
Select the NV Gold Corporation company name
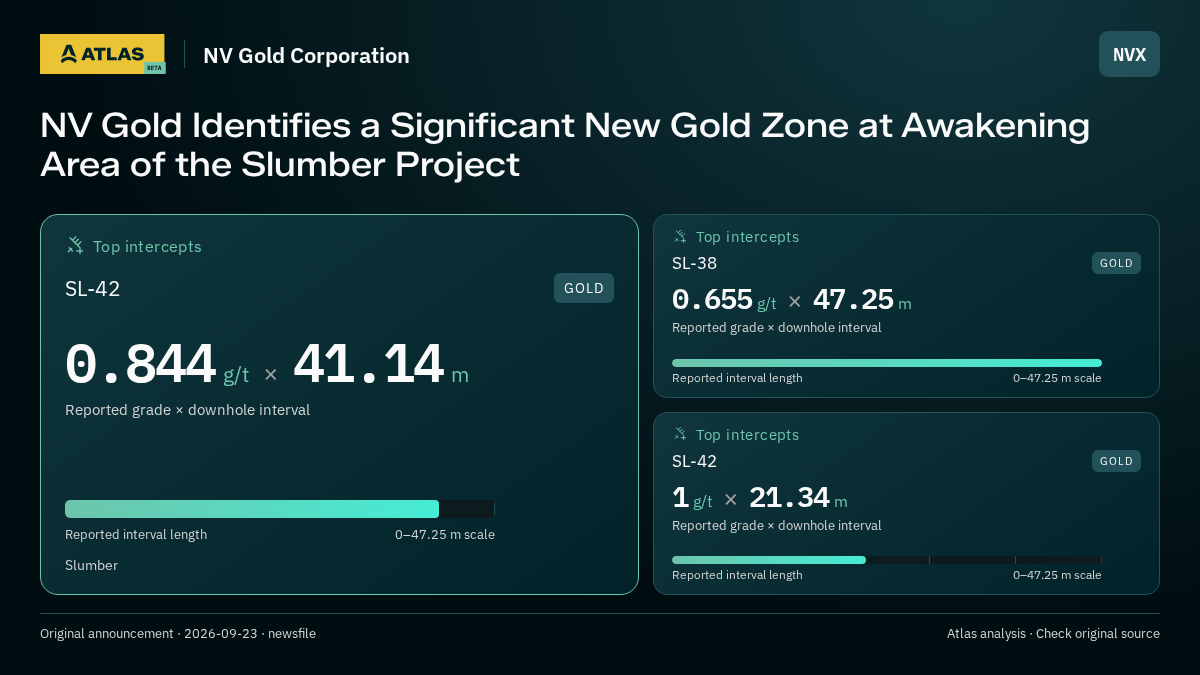pyautogui.click(x=306, y=56)
